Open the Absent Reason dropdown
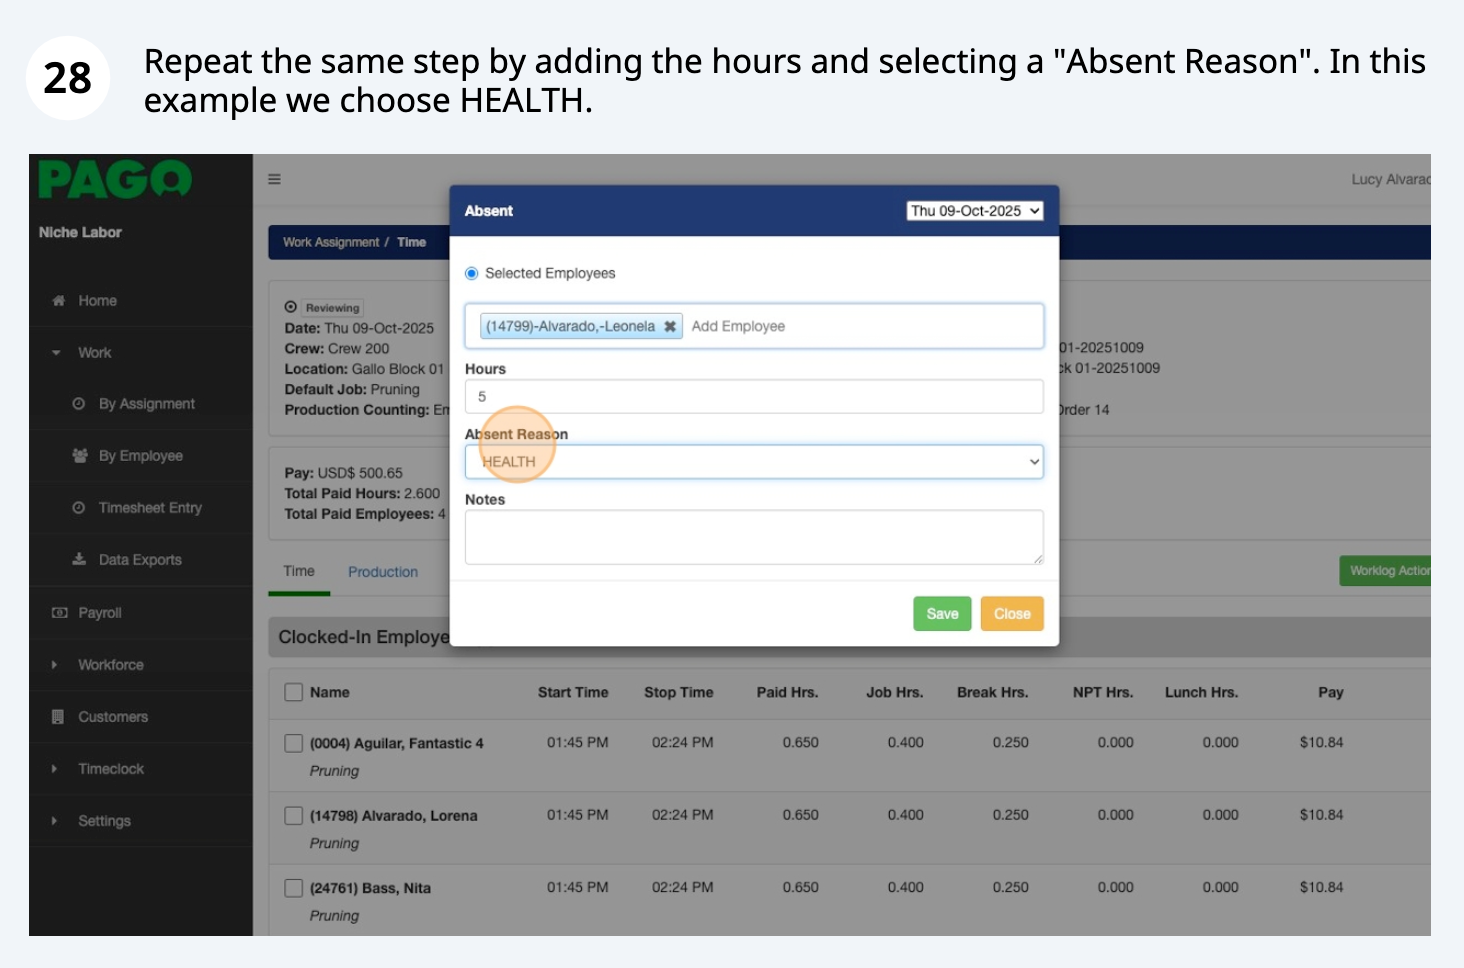This screenshot has height=968, width=1464. 754,462
